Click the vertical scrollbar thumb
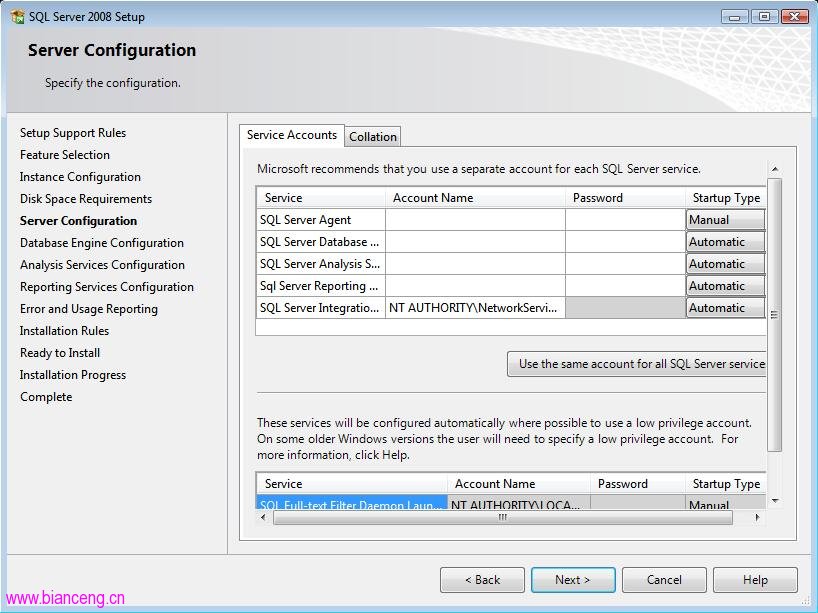 pyautogui.click(x=775, y=315)
